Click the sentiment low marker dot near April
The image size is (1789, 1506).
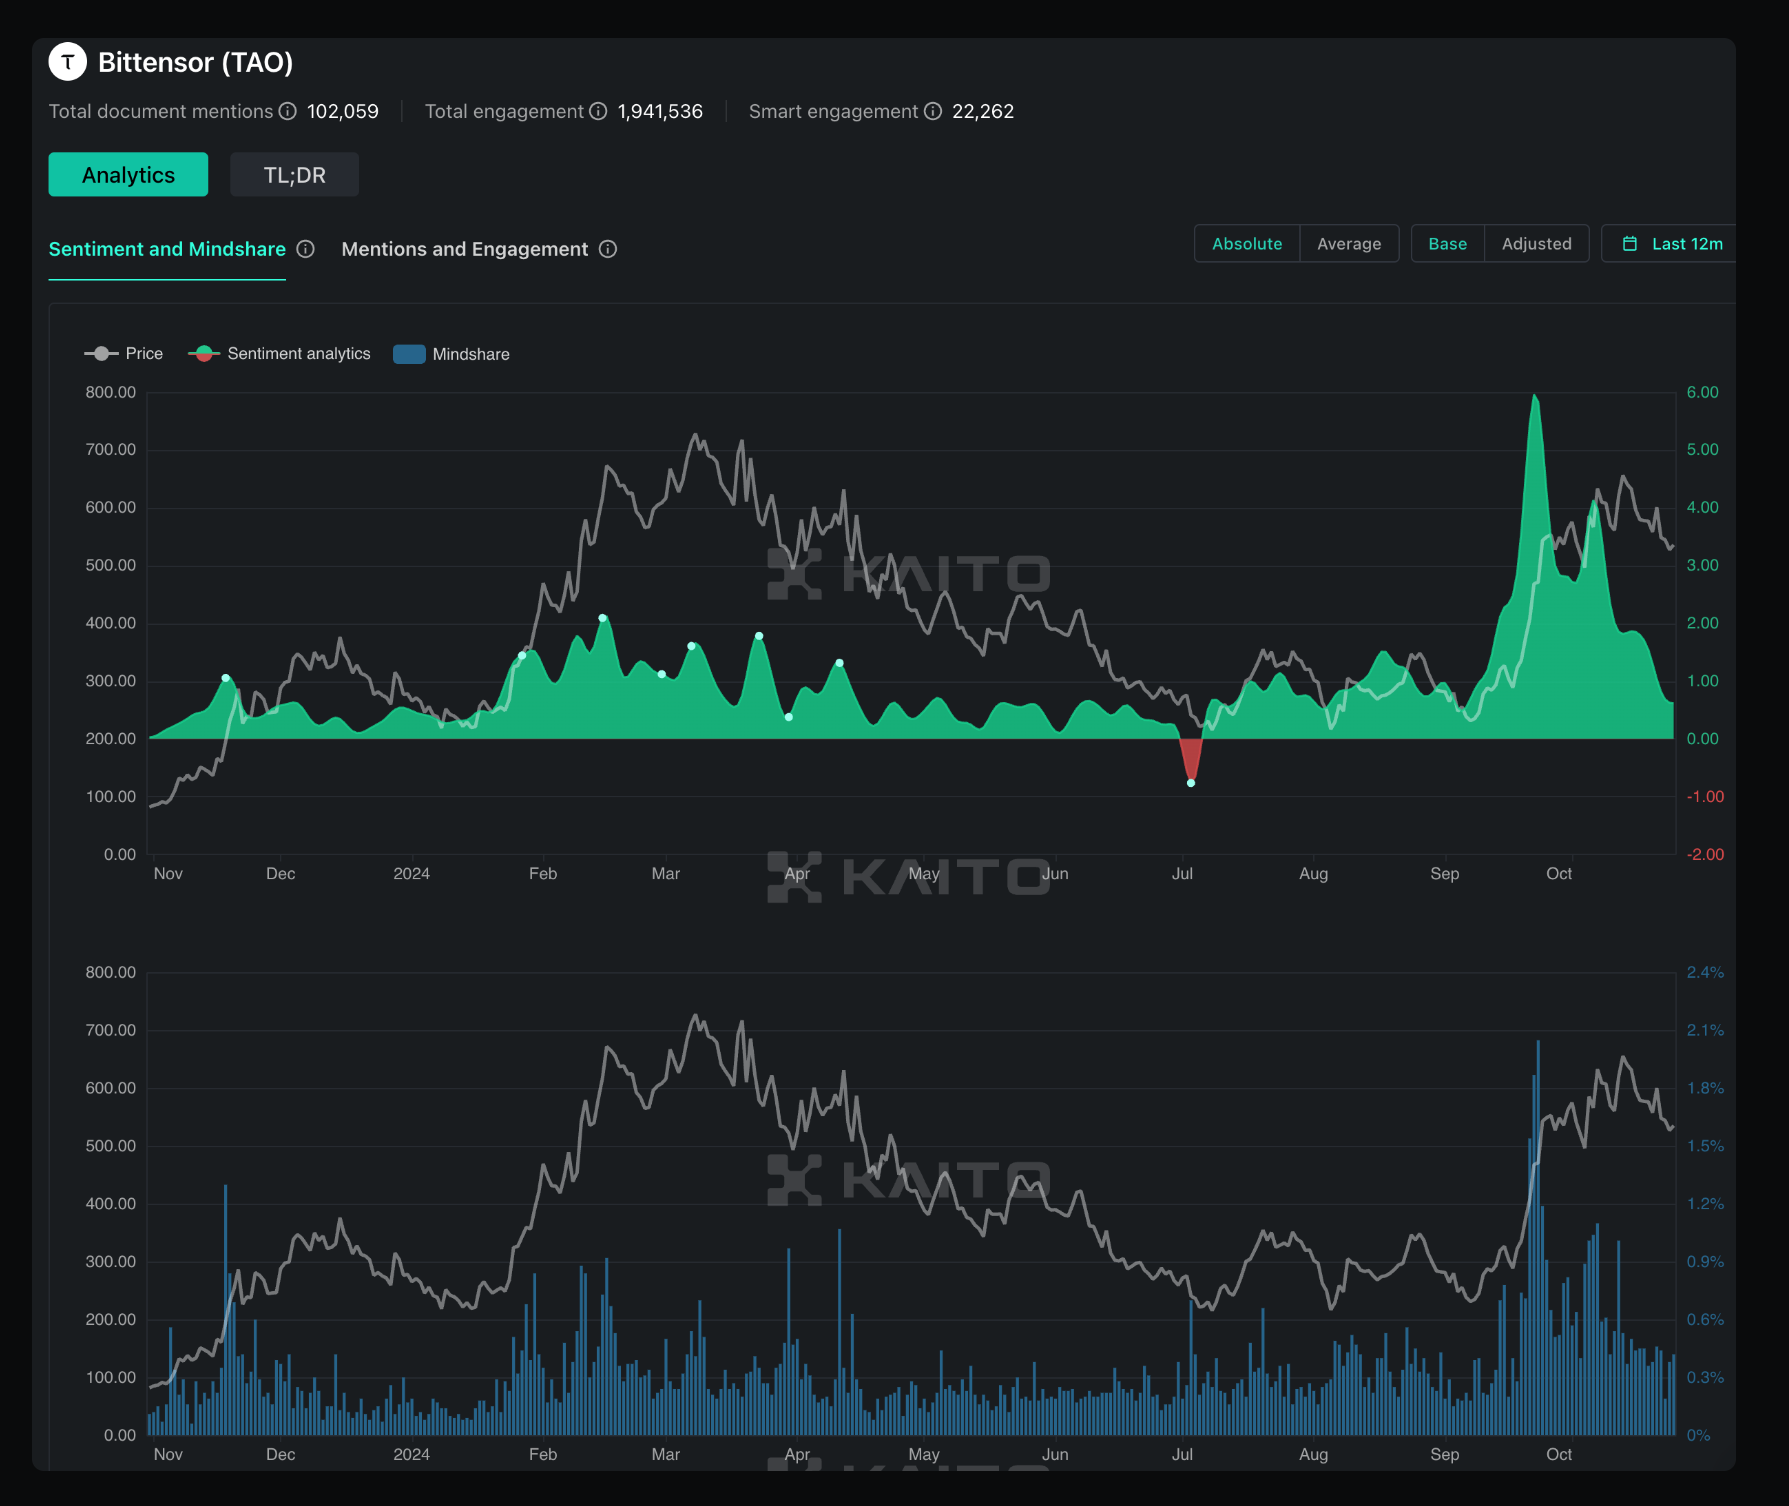tap(789, 717)
